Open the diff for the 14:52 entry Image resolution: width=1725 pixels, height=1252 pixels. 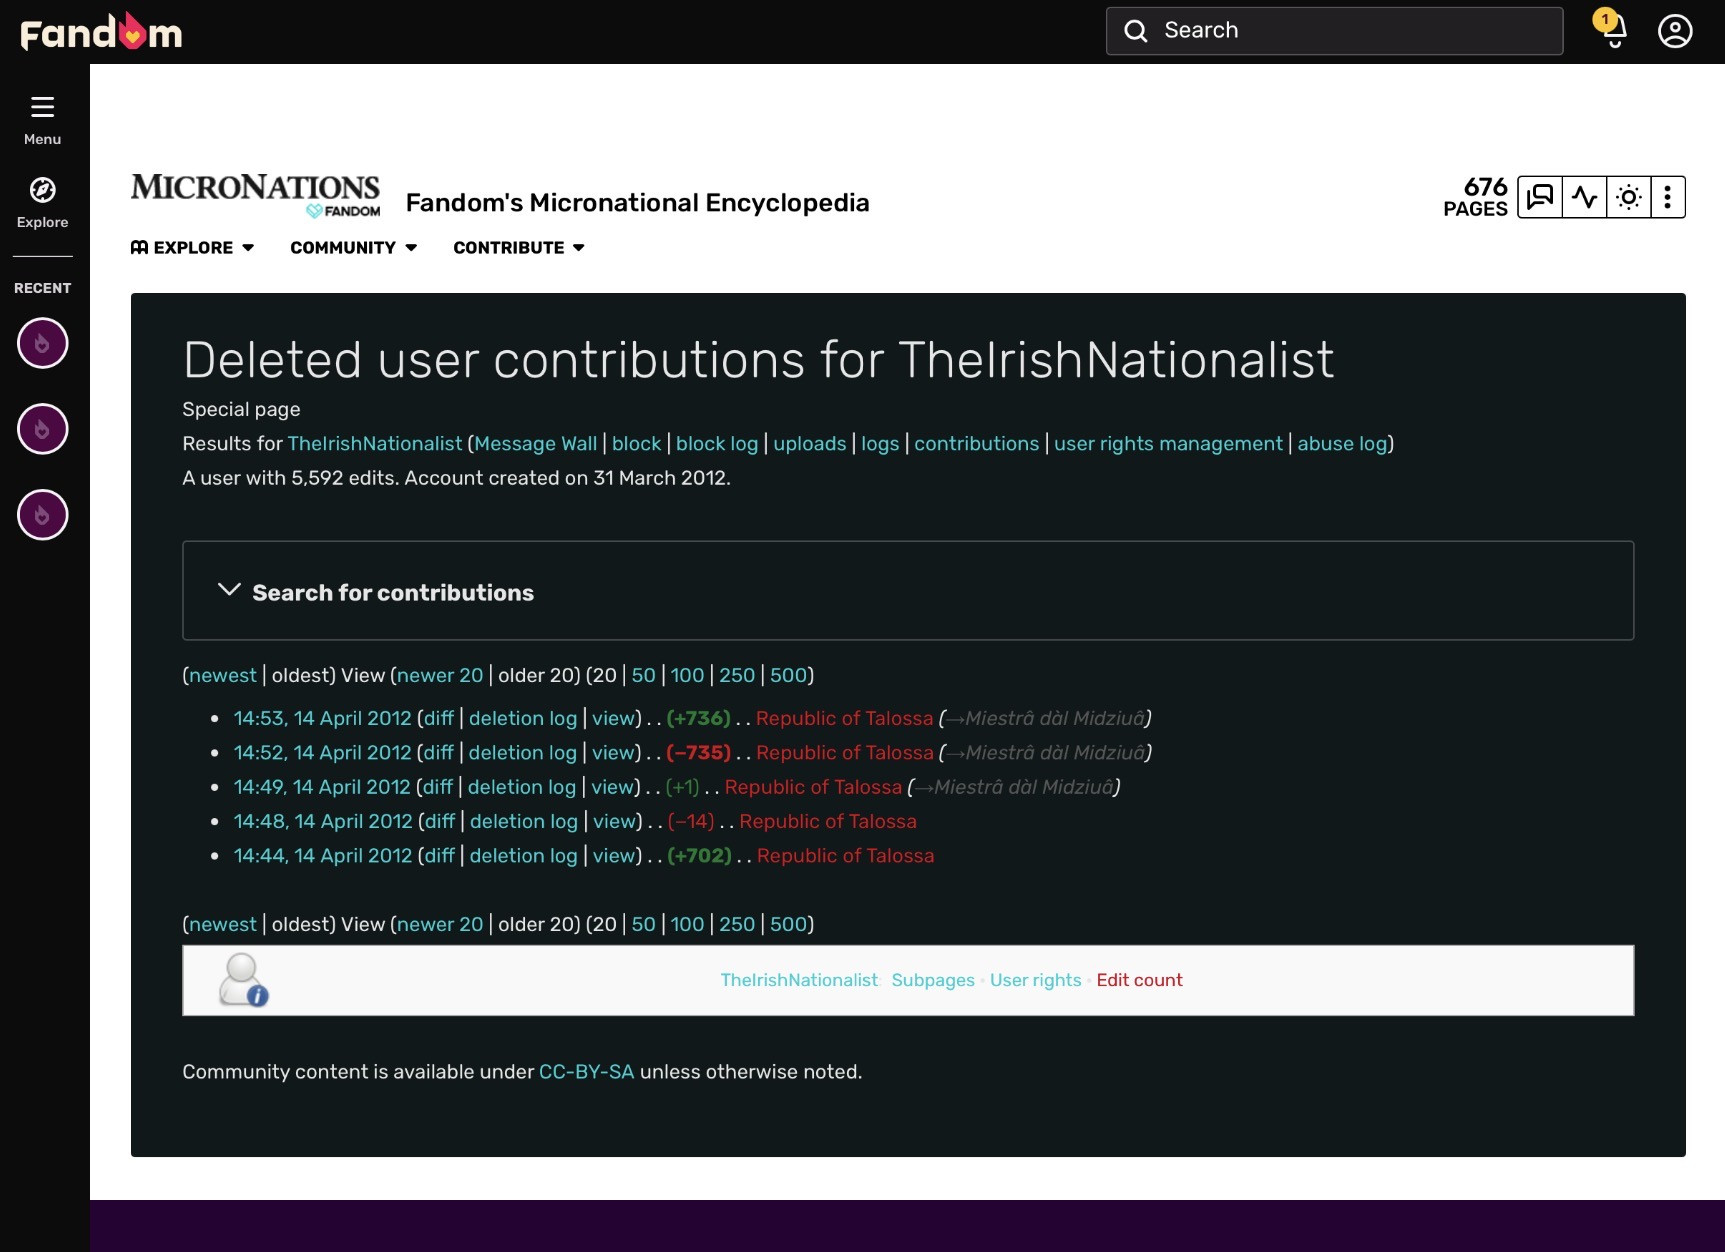point(439,753)
